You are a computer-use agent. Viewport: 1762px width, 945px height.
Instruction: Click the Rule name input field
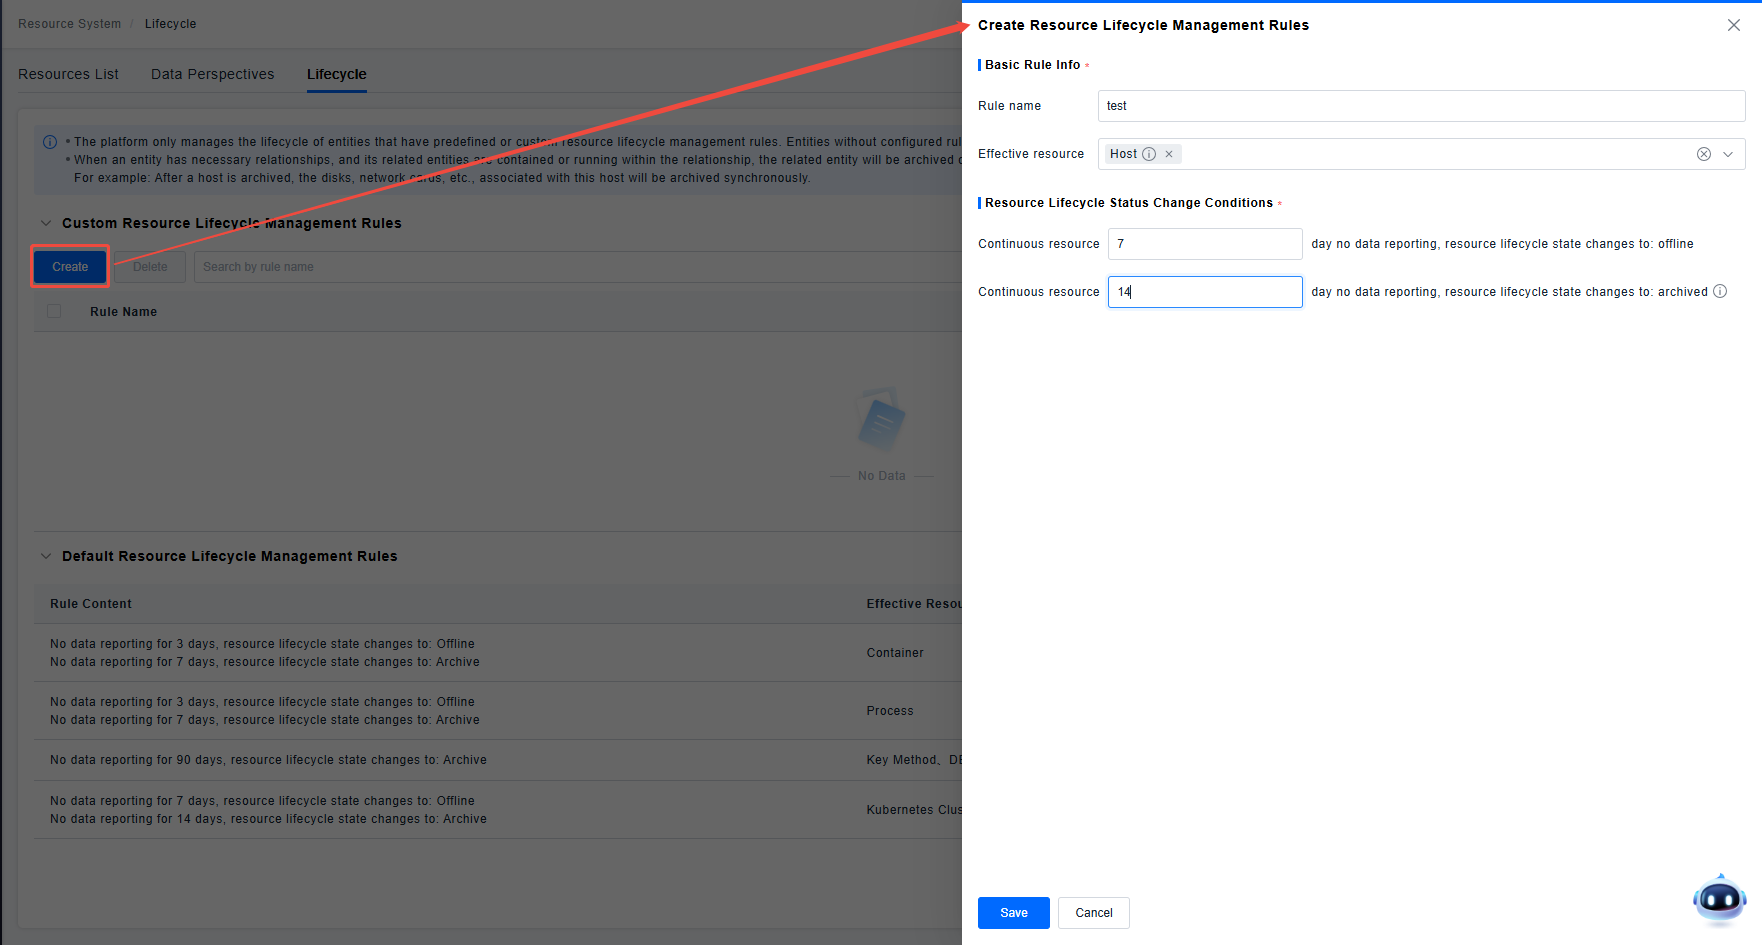point(1420,106)
